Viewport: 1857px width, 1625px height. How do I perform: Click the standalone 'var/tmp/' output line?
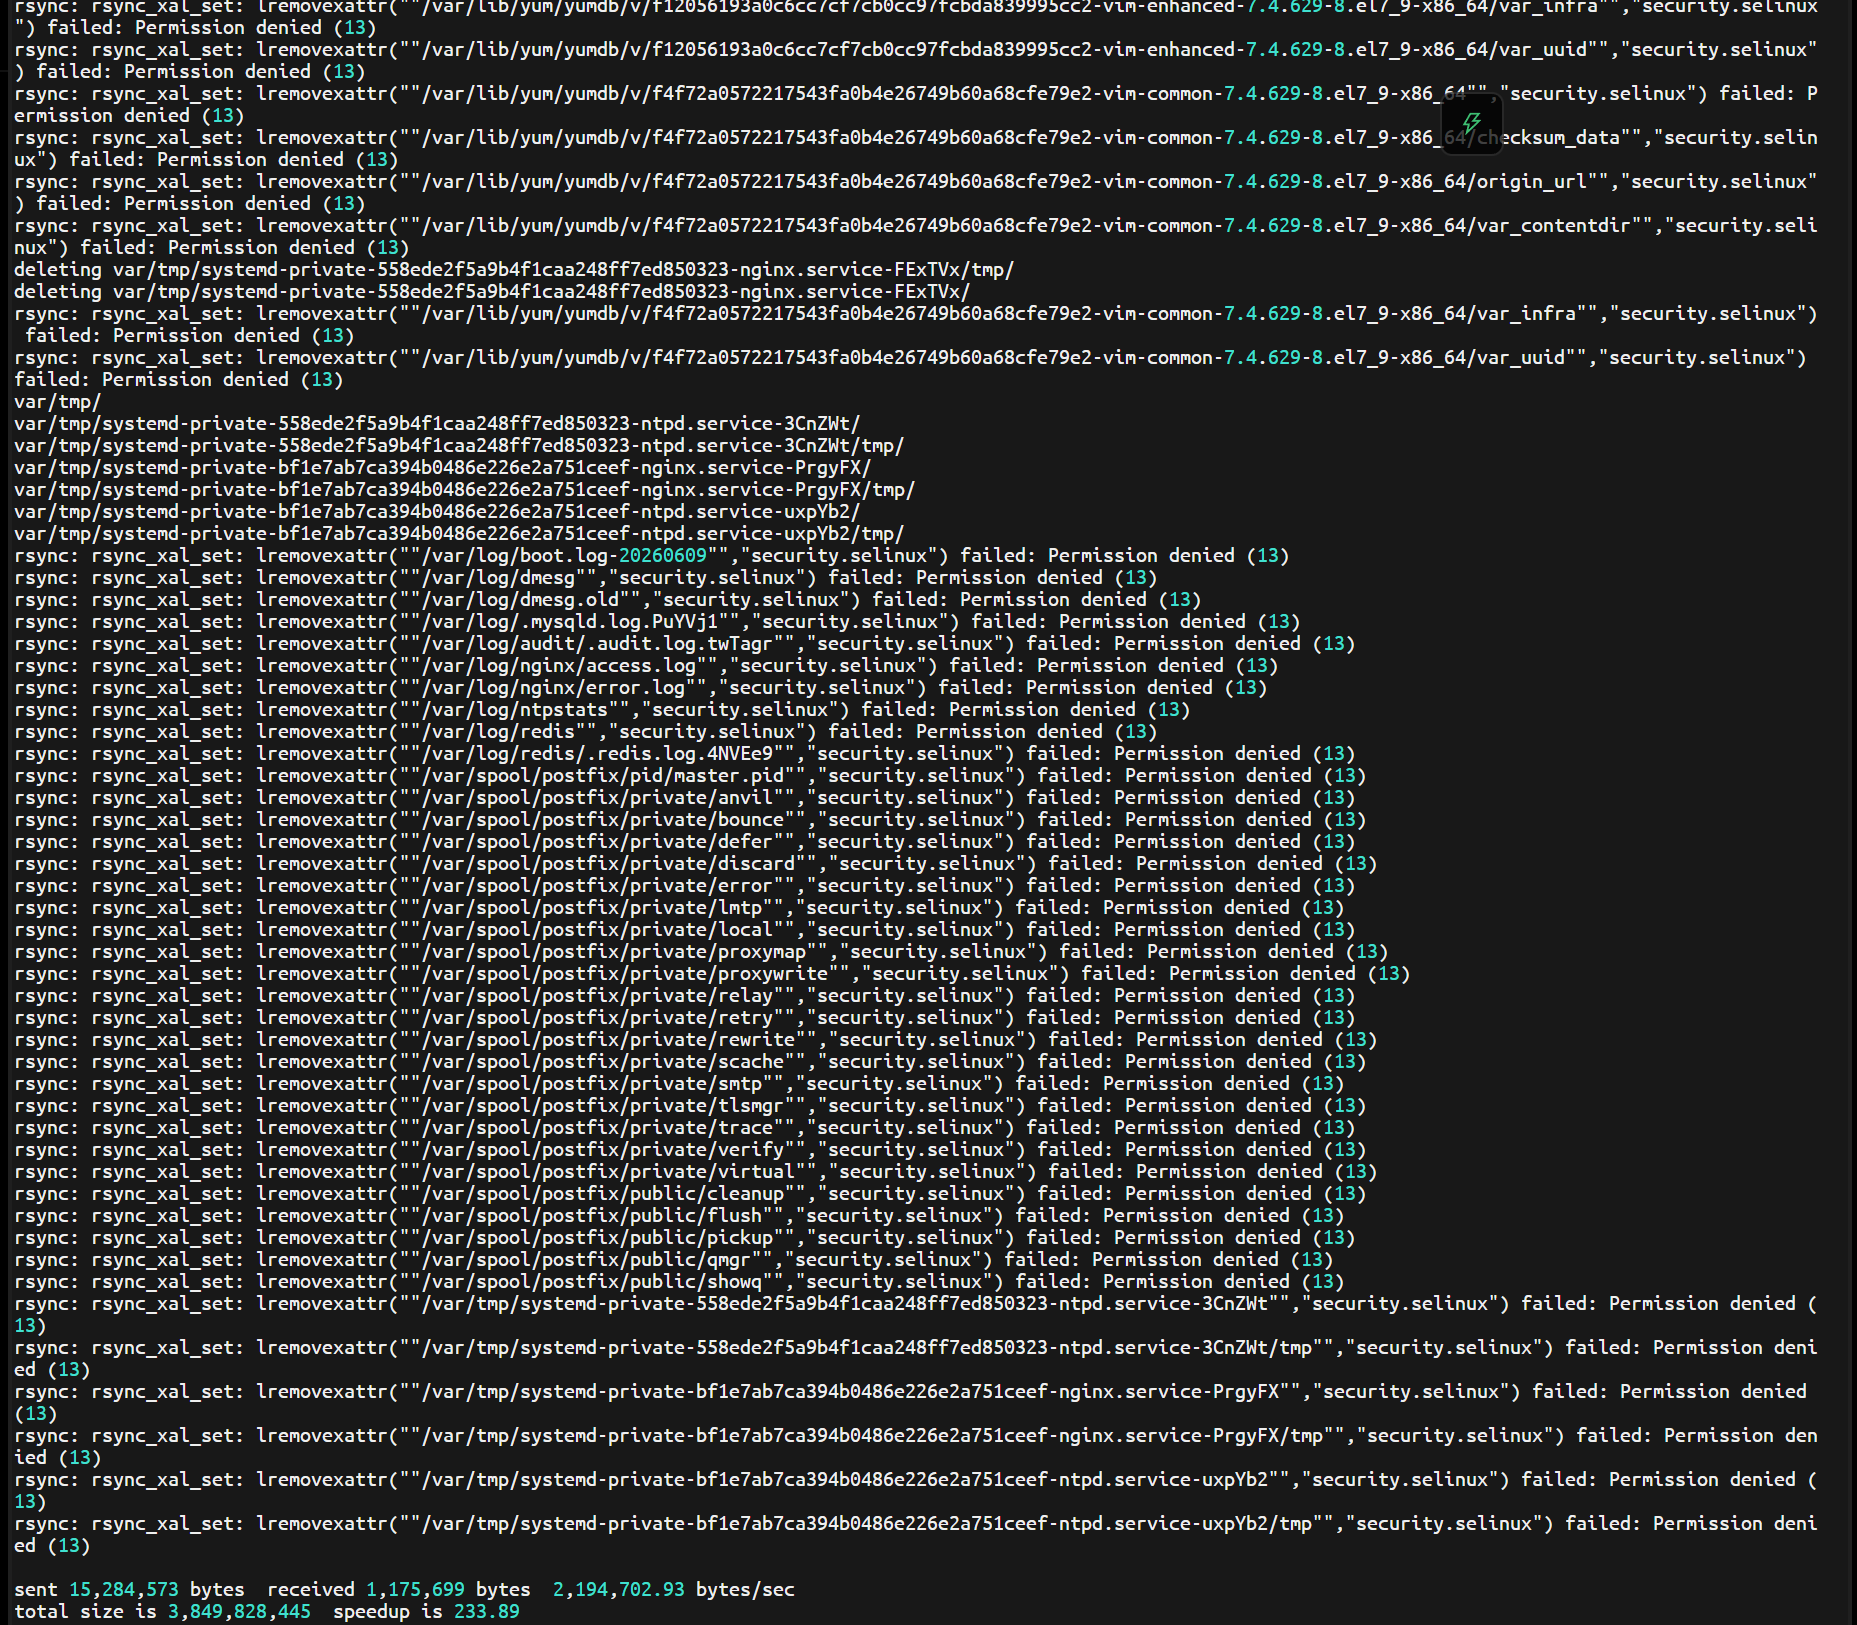pyautogui.click(x=58, y=402)
